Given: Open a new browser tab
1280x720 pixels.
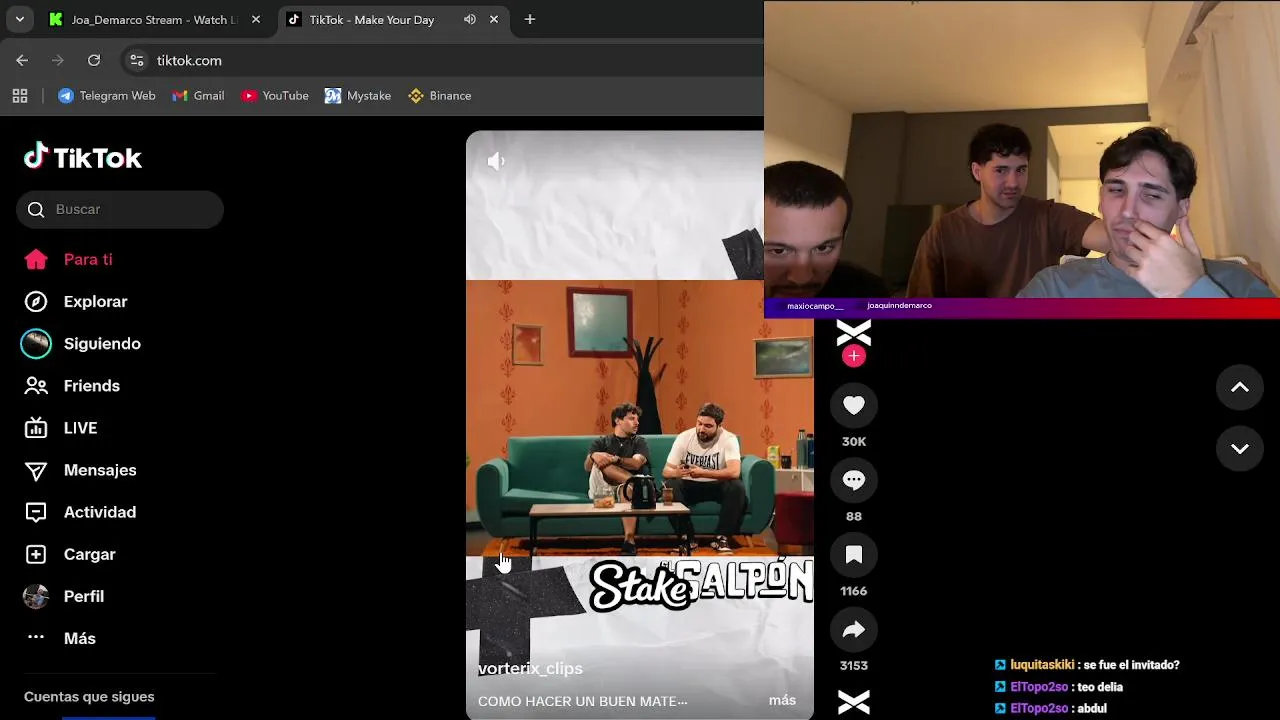Looking at the screenshot, I should point(530,19).
